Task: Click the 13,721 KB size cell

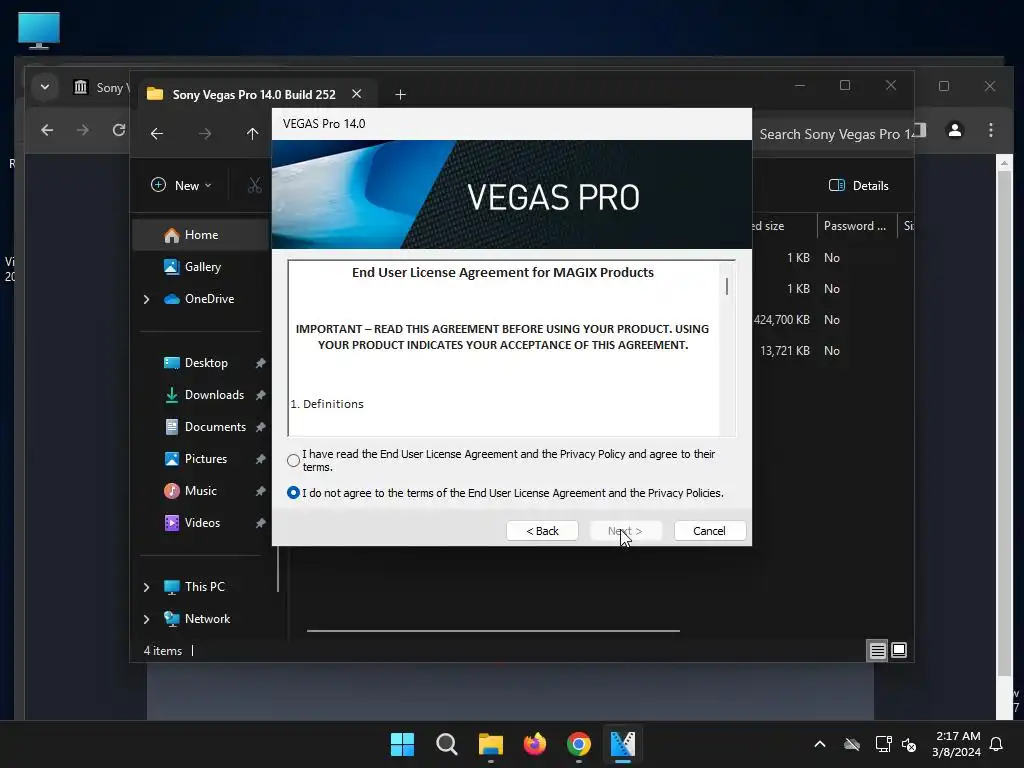Action: pos(784,351)
